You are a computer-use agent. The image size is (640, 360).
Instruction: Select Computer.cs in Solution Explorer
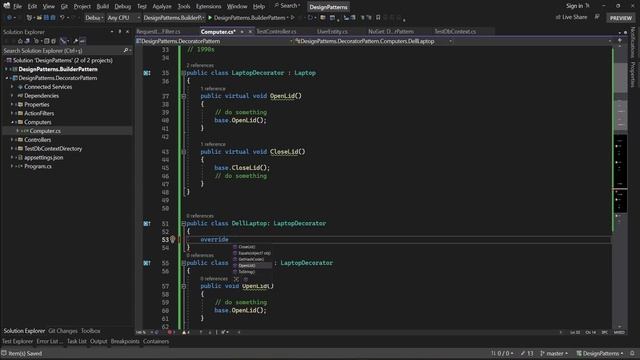pyautogui.click(x=45, y=131)
